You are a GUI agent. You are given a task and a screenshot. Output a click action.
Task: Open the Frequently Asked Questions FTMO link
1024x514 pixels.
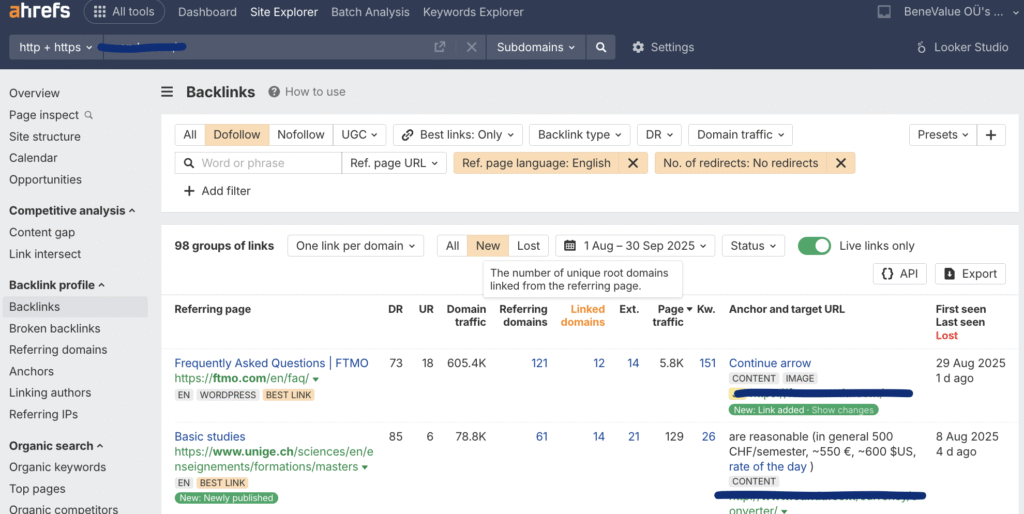click(271, 363)
